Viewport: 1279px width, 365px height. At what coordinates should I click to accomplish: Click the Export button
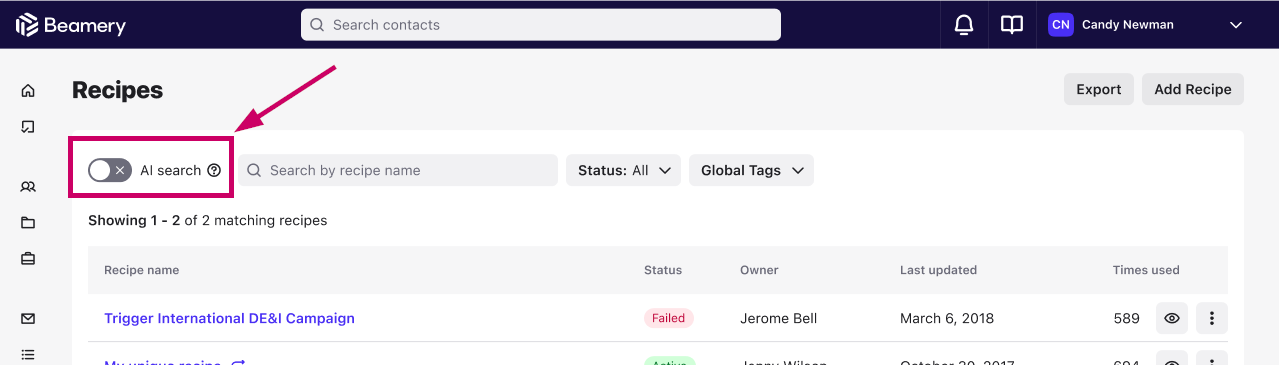click(1099, 89)
